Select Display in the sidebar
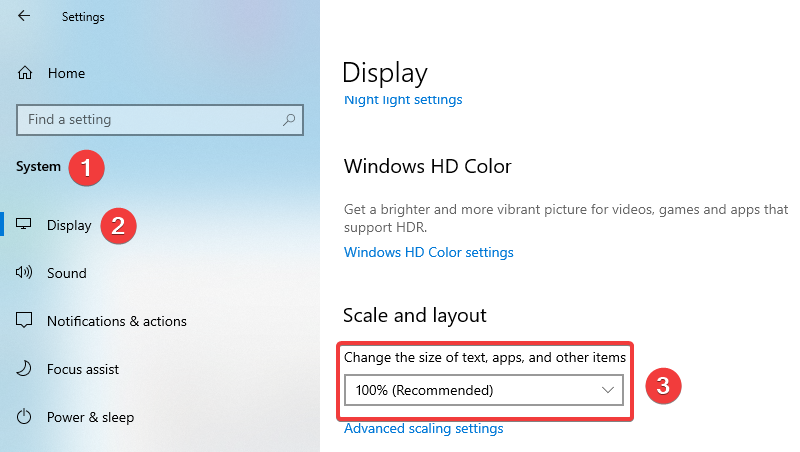 (x=69, y=225)
